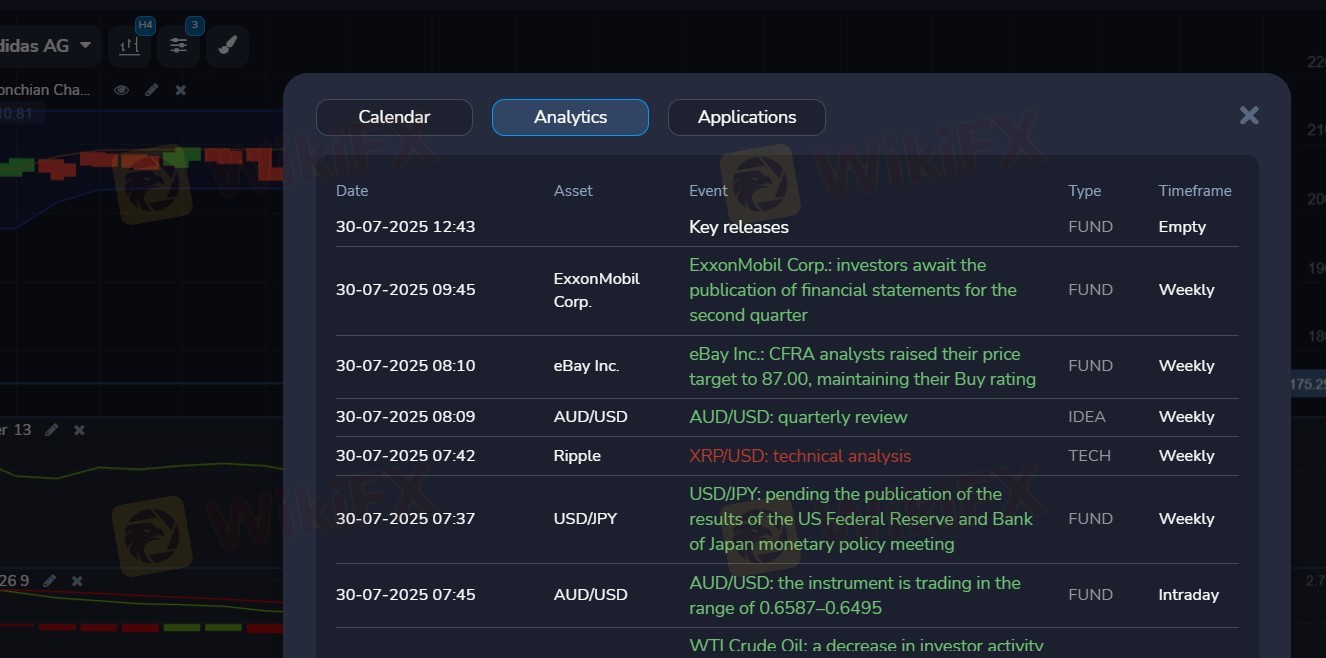This screenshot has width=1326, height=658.
Task: Remove the indicator labeled 26 9
Action: pyautogui.click(x=77, y=581)
